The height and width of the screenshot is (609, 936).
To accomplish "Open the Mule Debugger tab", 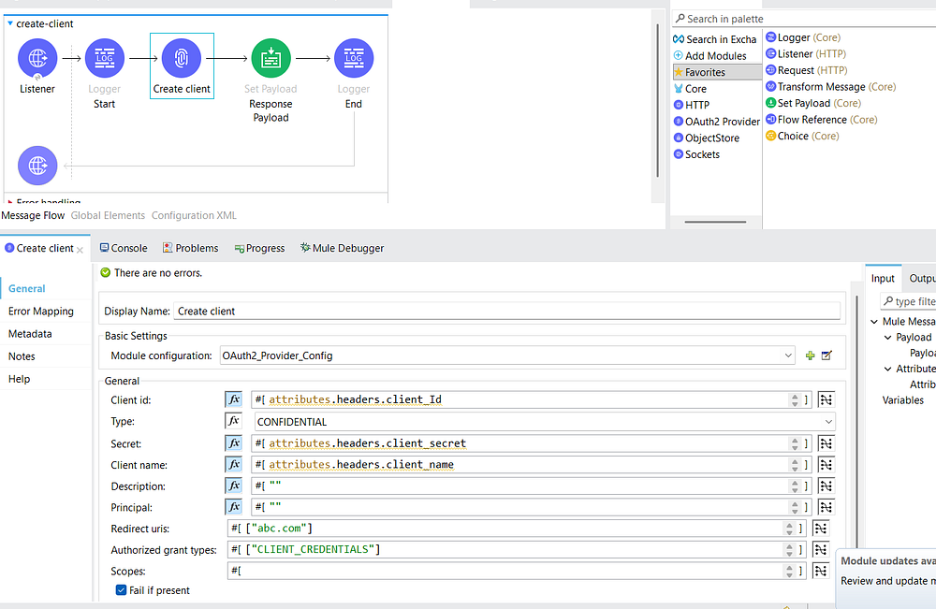I will click(x=341, y=248).
